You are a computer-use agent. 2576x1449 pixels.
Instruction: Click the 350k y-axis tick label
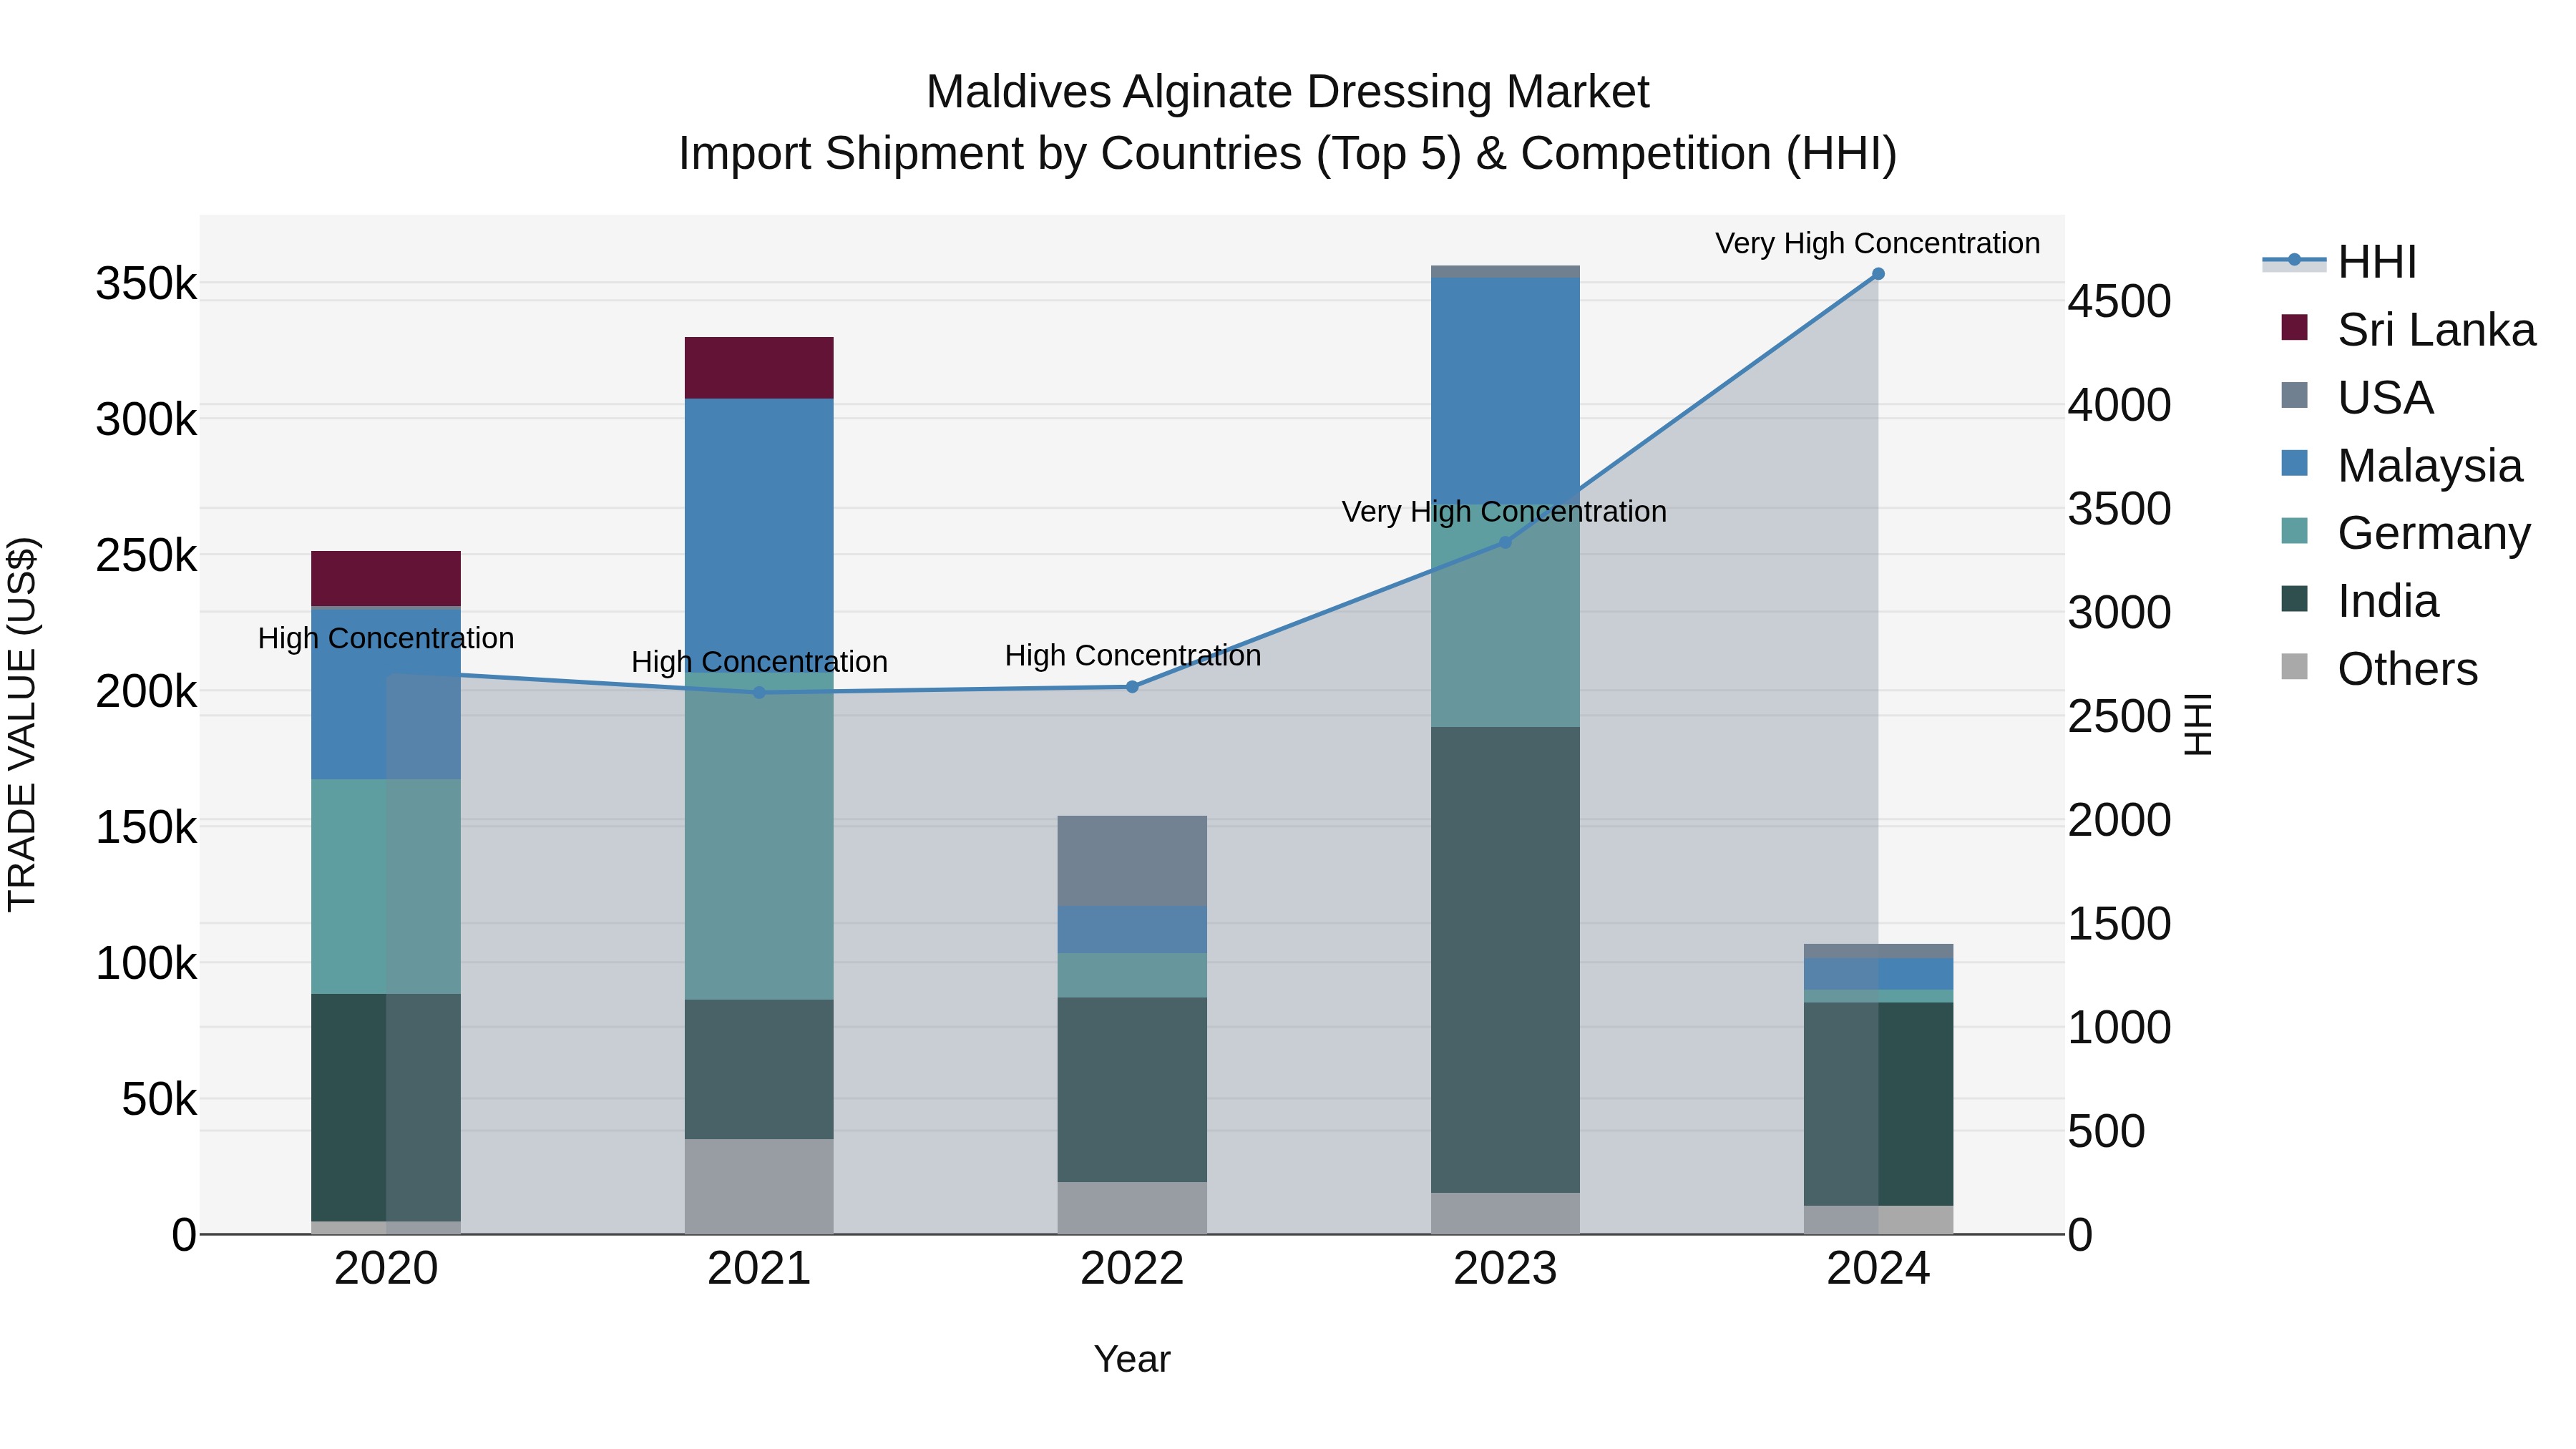pos(146,284)
